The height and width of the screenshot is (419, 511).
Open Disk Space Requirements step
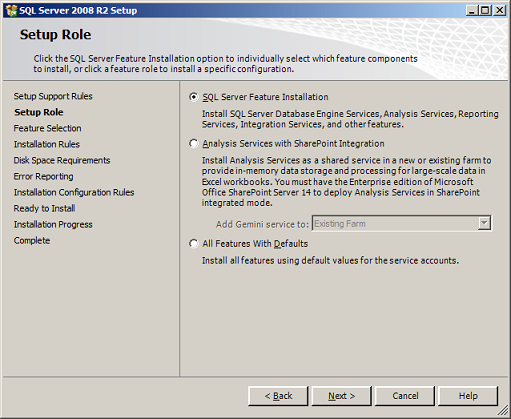coord(62,160)
